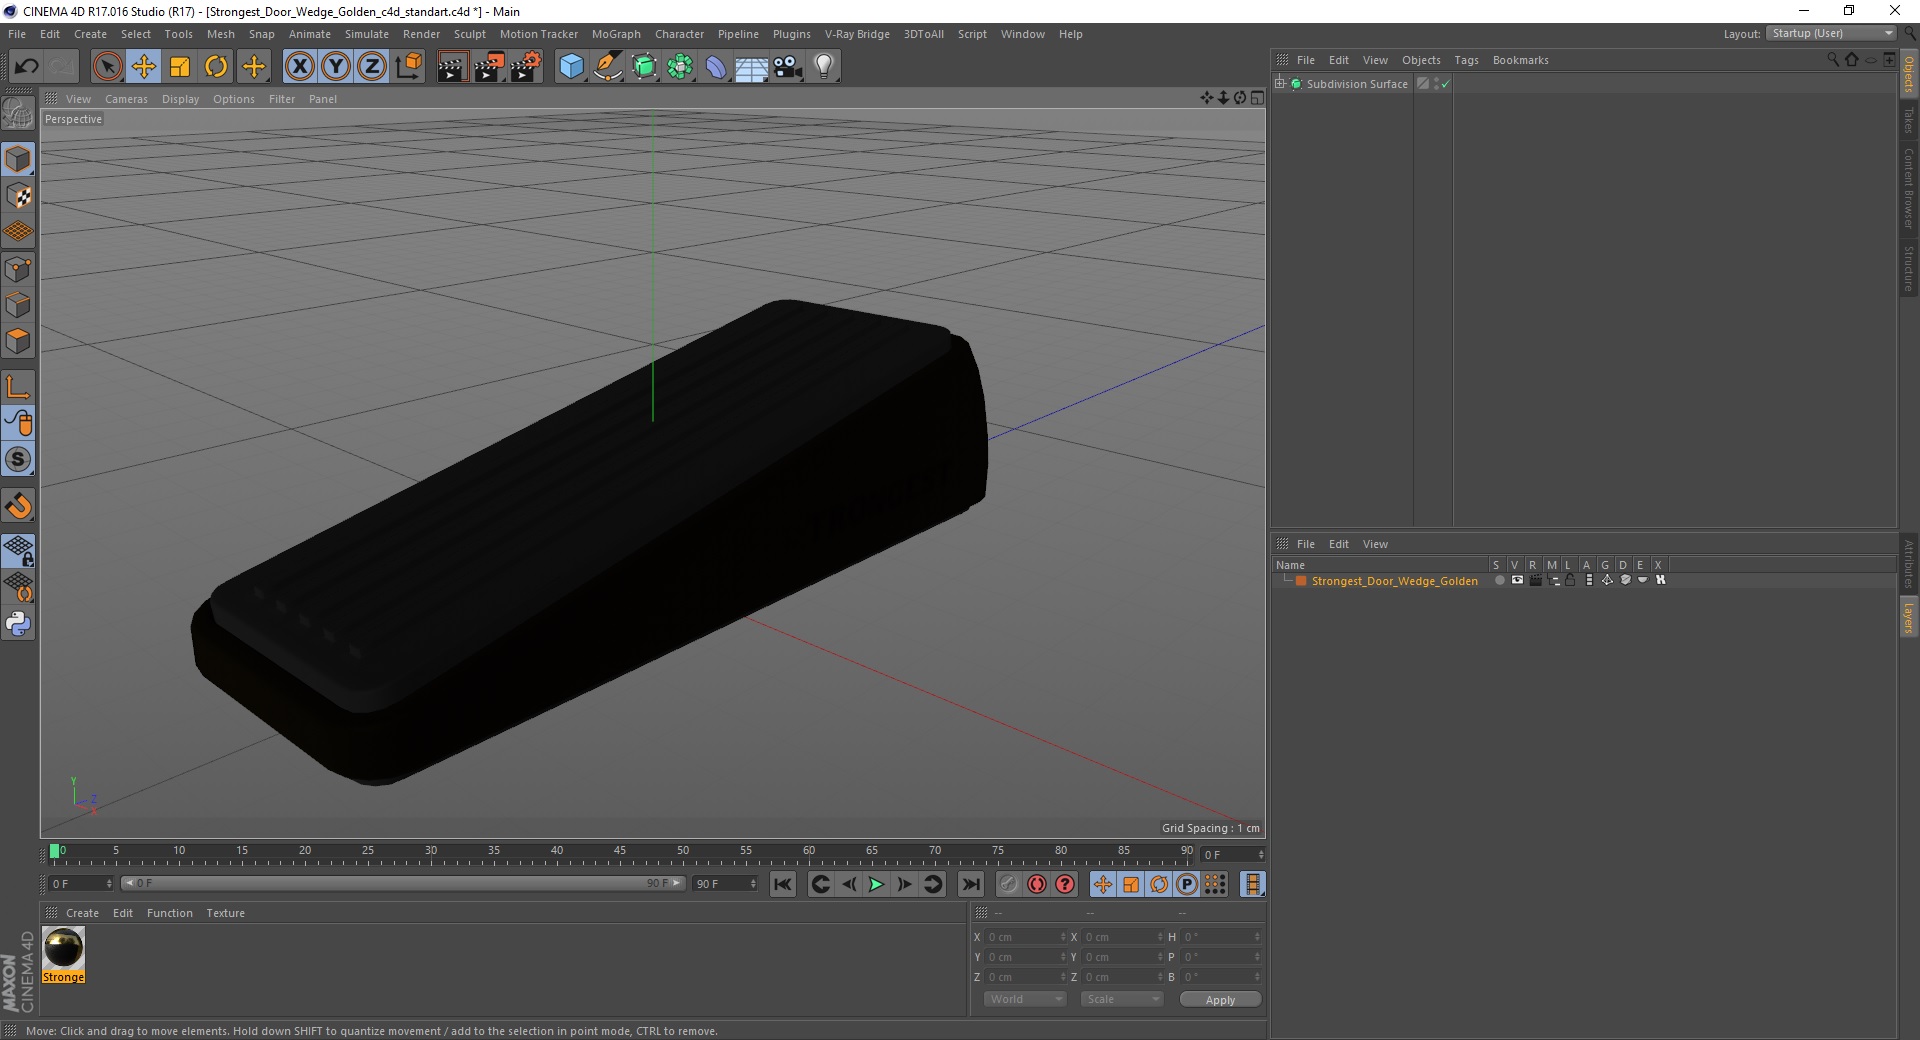Enable Edges mode in left sidebar
Image resolution: width=1920 pixels, height=1040 pixels.
click(x=18, y=305)
